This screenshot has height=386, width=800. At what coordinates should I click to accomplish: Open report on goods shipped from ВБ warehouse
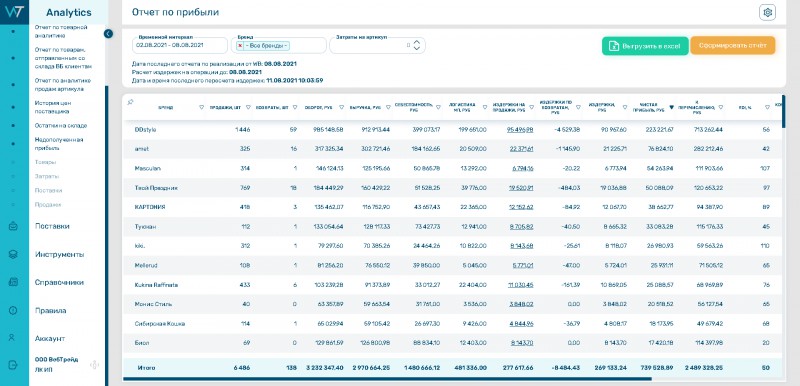click(63, 58)
